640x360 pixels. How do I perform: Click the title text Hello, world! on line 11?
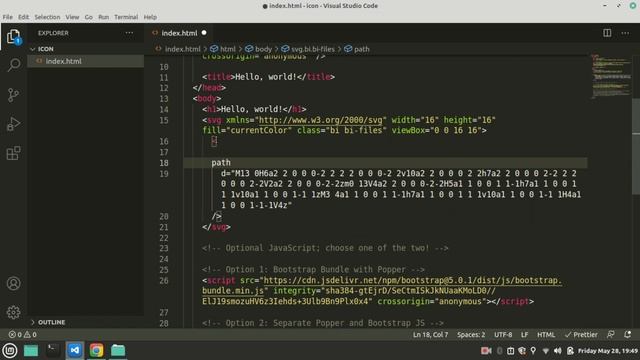[x=266, y=77]
